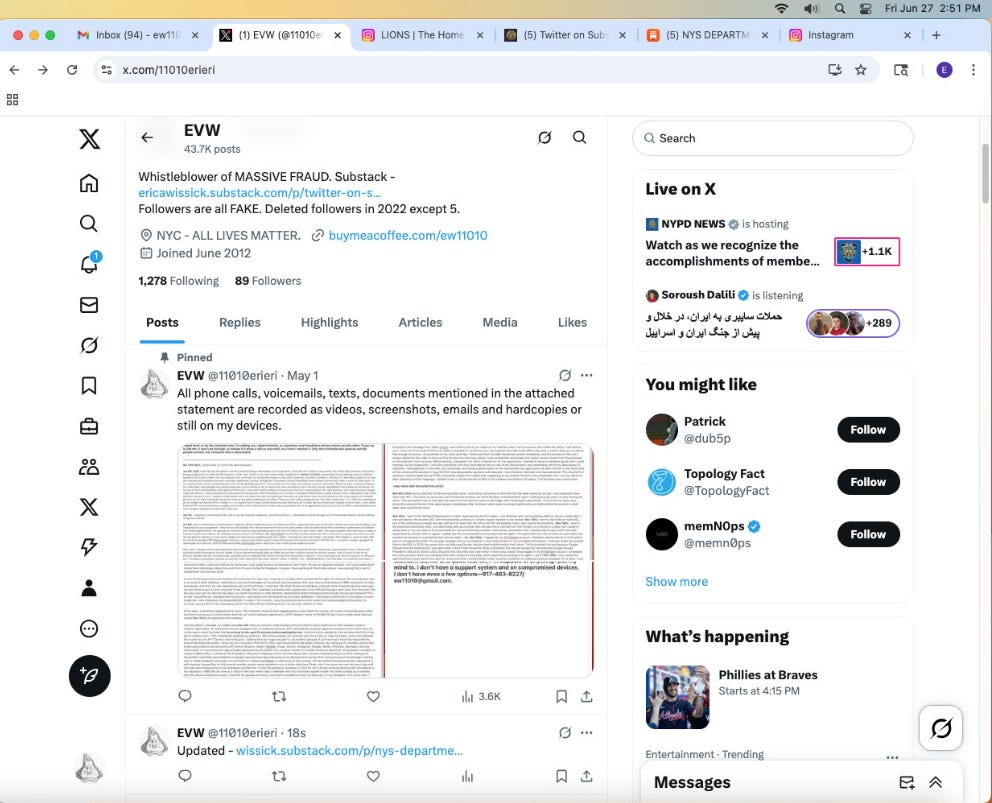Follow Topology Fact
992x803 pixels.
(868, 482)
